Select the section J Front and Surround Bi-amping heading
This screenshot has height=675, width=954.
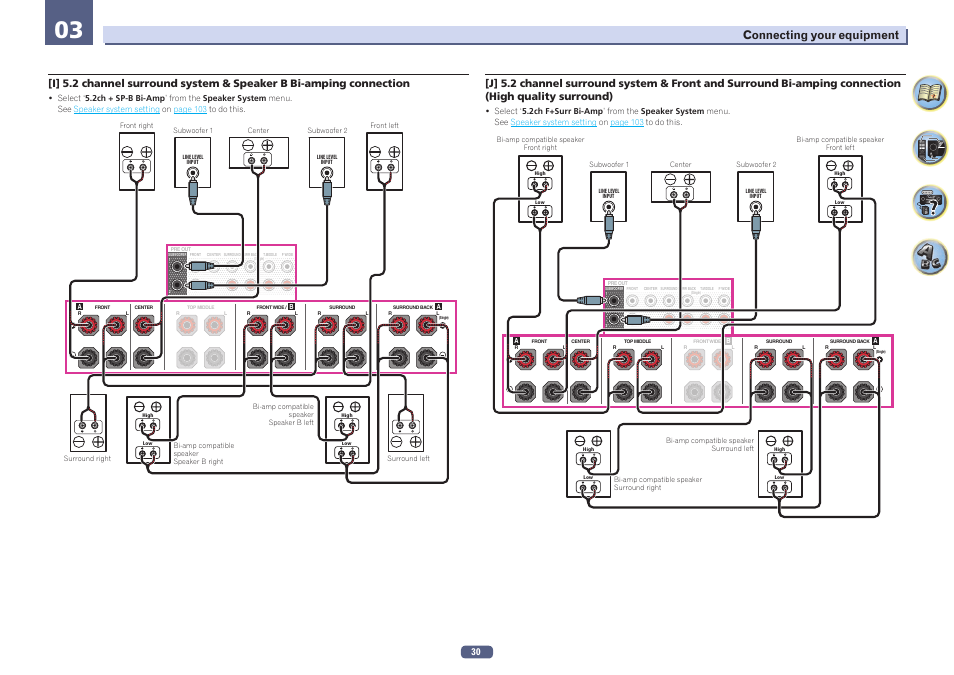coord(692,89)
